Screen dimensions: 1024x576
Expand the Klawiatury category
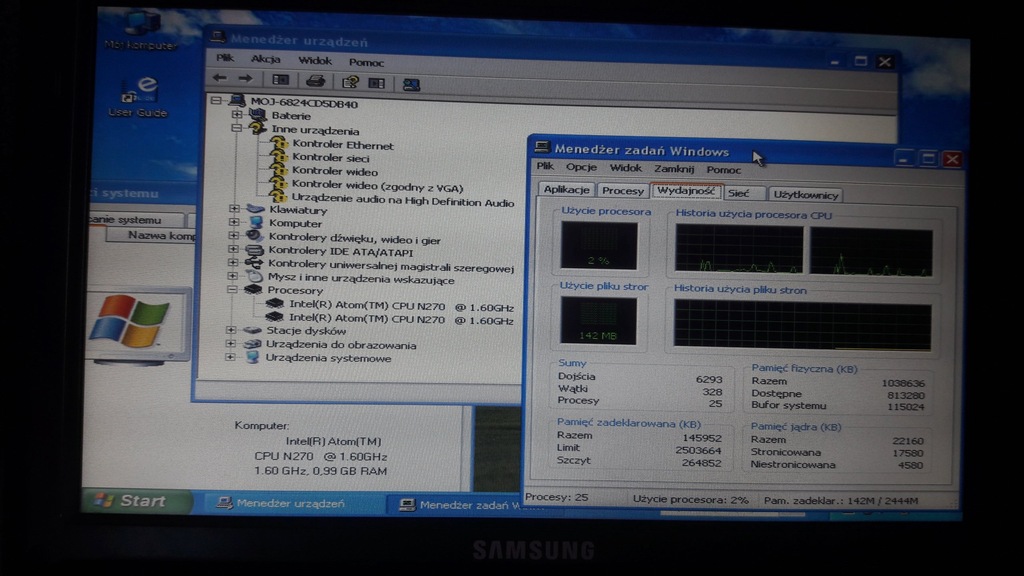pyautogui.click(x=234, y=209)
